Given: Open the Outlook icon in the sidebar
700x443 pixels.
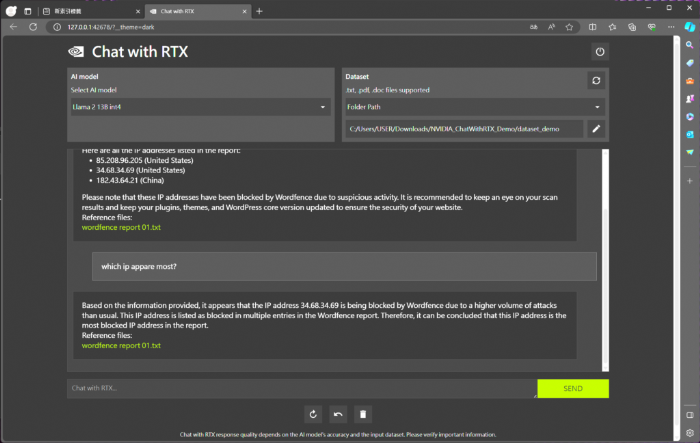Looking at the screenshot, I should (690, 134).
